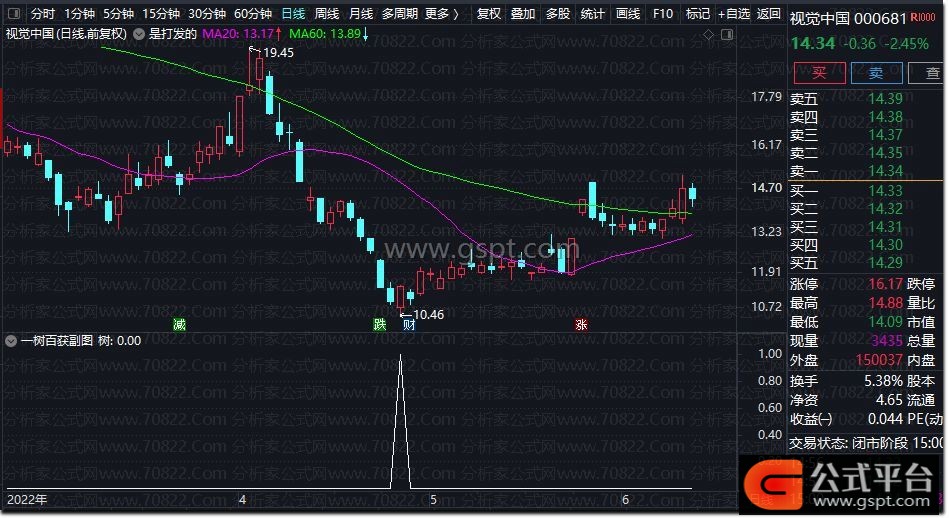Toggle the side panel icon above chart
Viewport: 949px width, 518px height.
coord(727,35)
